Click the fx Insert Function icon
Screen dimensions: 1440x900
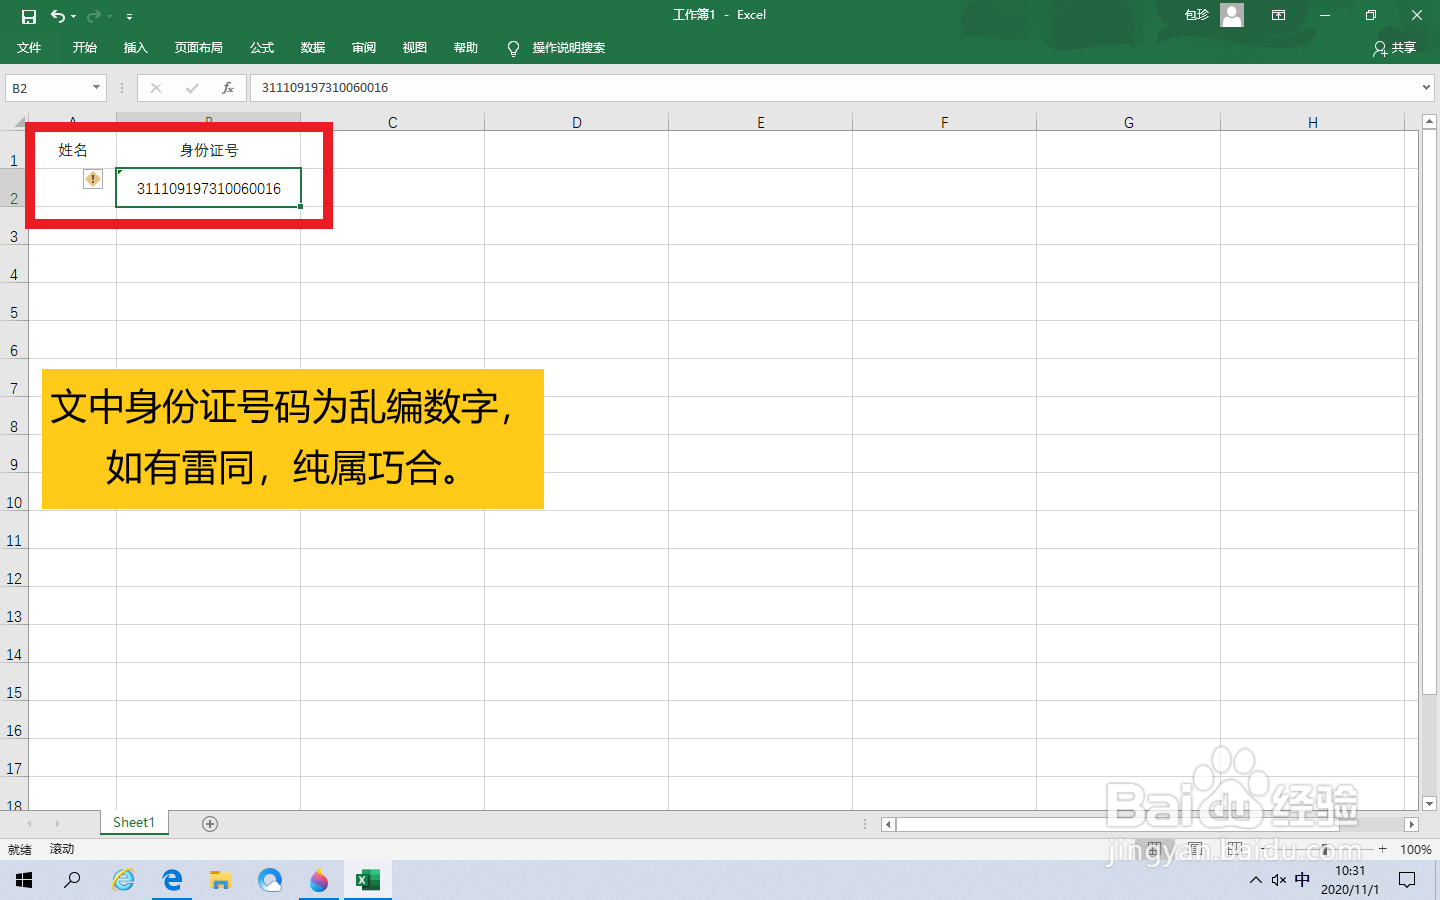tap(228, 87)
